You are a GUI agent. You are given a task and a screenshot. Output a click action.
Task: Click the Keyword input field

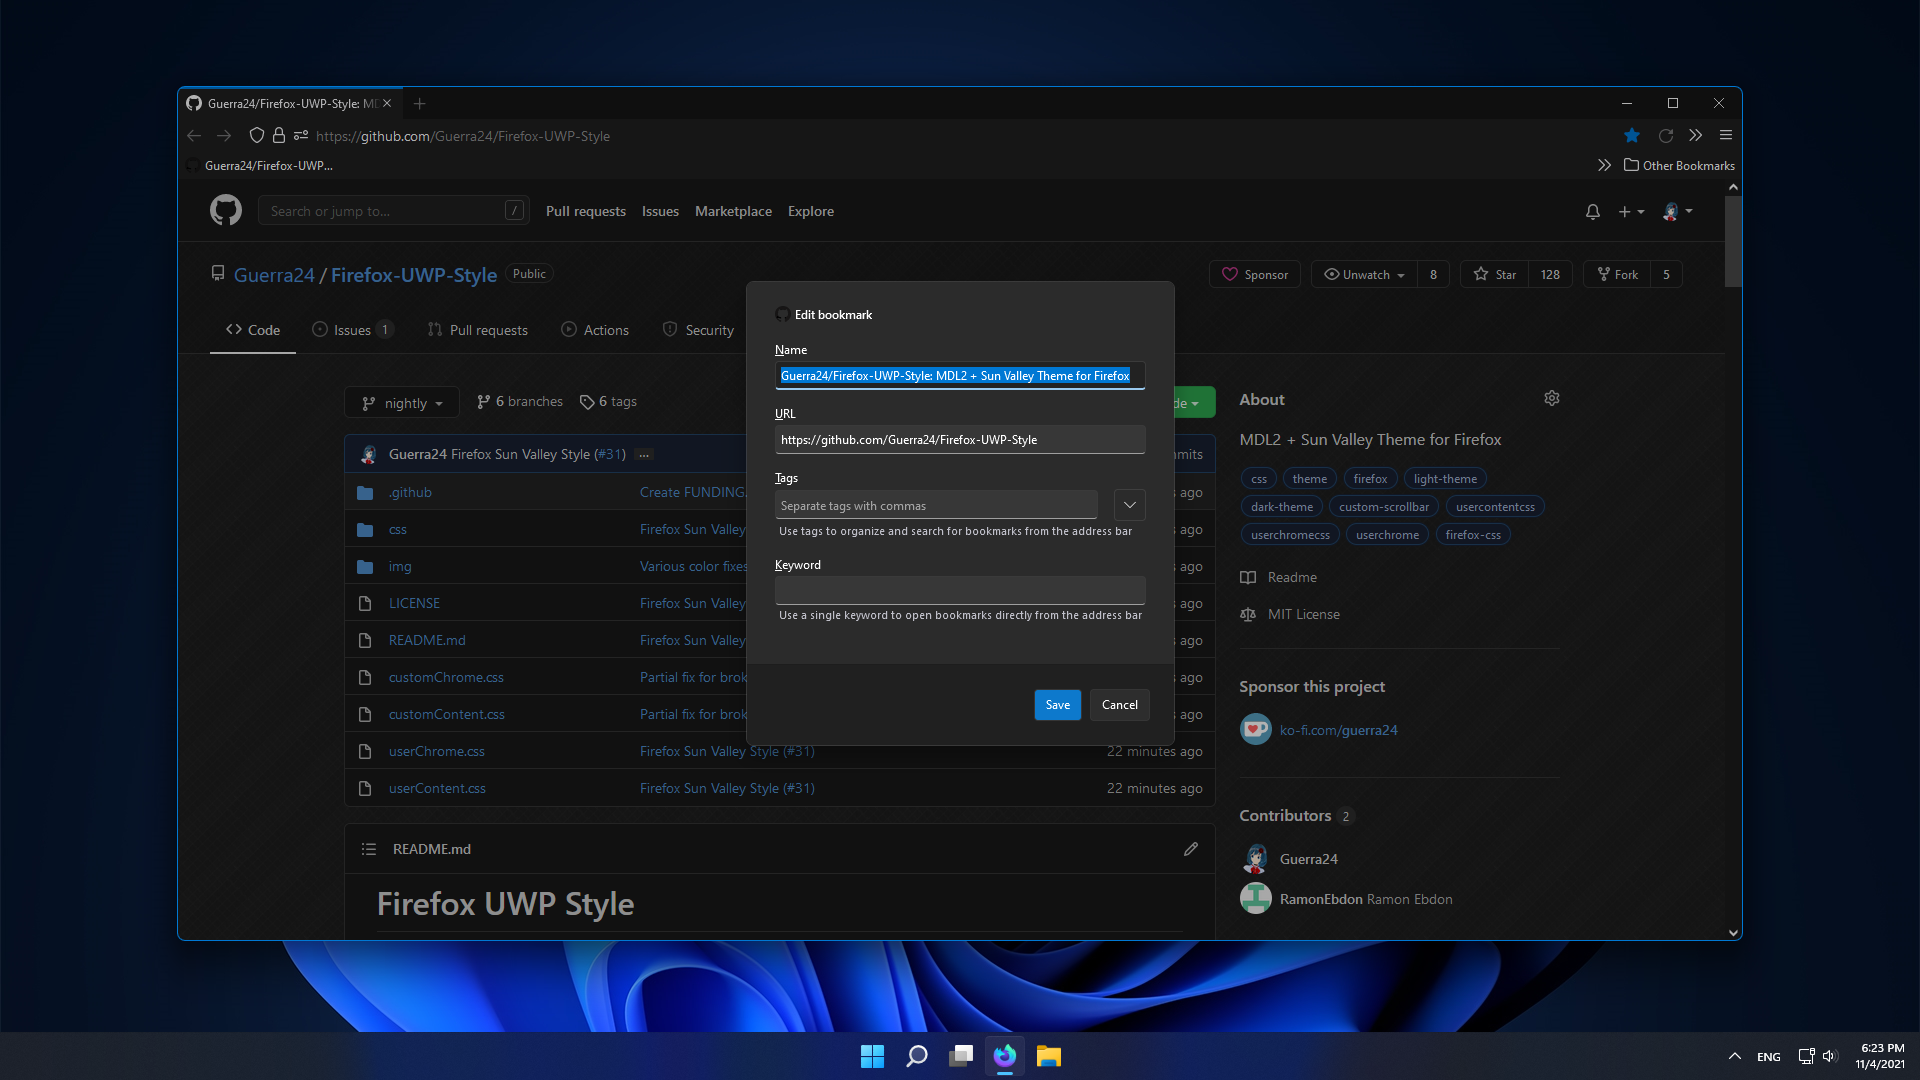point(960,590)
